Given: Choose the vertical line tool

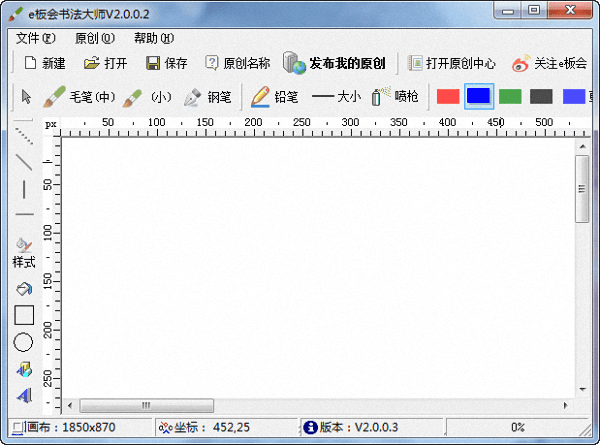Looking at the screenshot, I should [24, 189].
